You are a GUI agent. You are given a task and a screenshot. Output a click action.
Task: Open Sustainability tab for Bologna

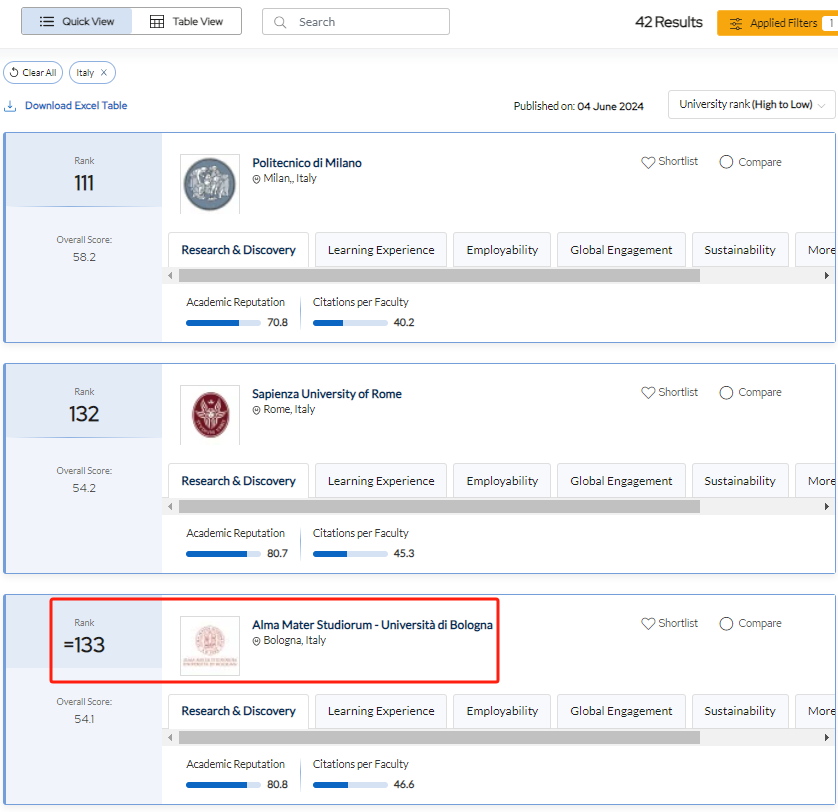point(740,711)
